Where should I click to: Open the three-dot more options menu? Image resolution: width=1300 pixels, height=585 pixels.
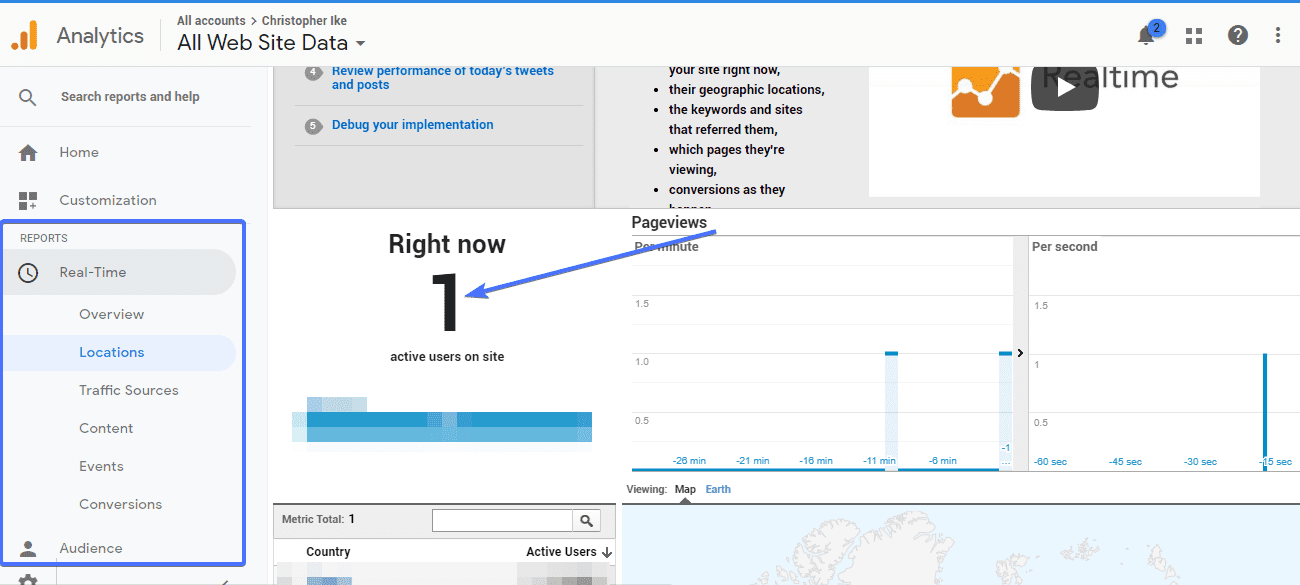pos(1278,36)
